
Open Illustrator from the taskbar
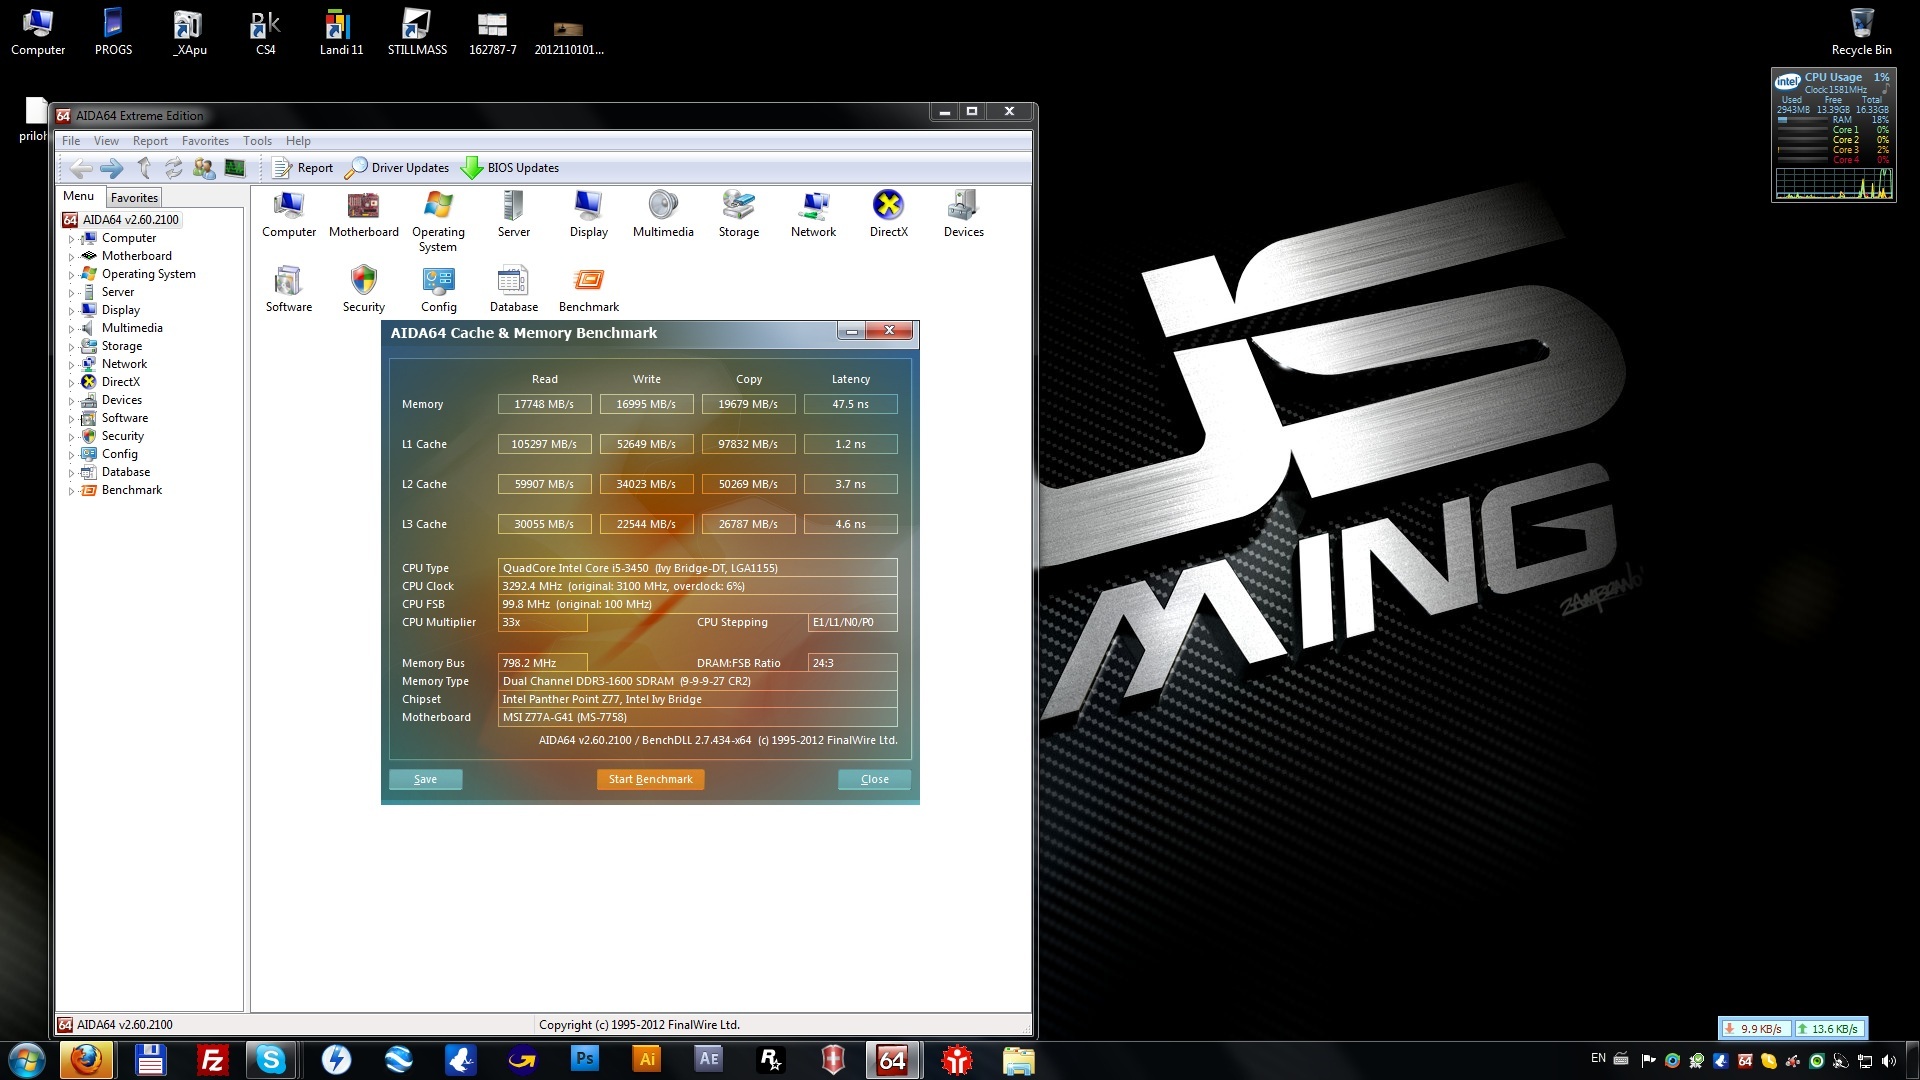(x=647, y=1060)
